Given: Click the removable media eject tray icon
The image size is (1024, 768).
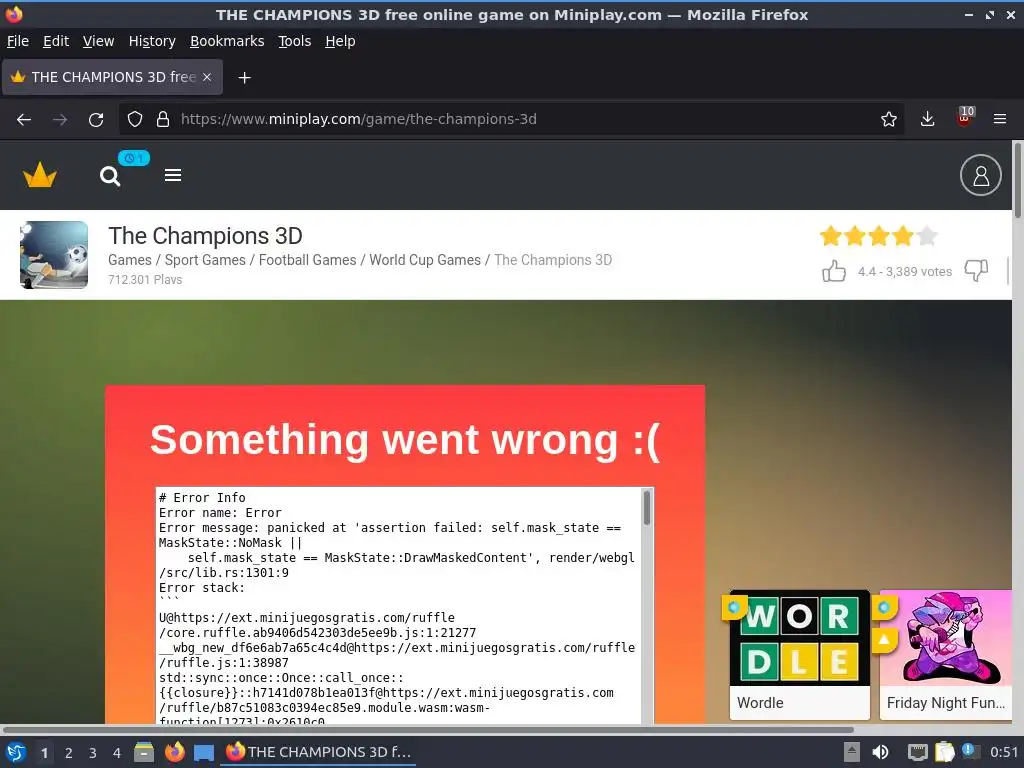Looking at the screenshot, I should click(x=852, y=752).
